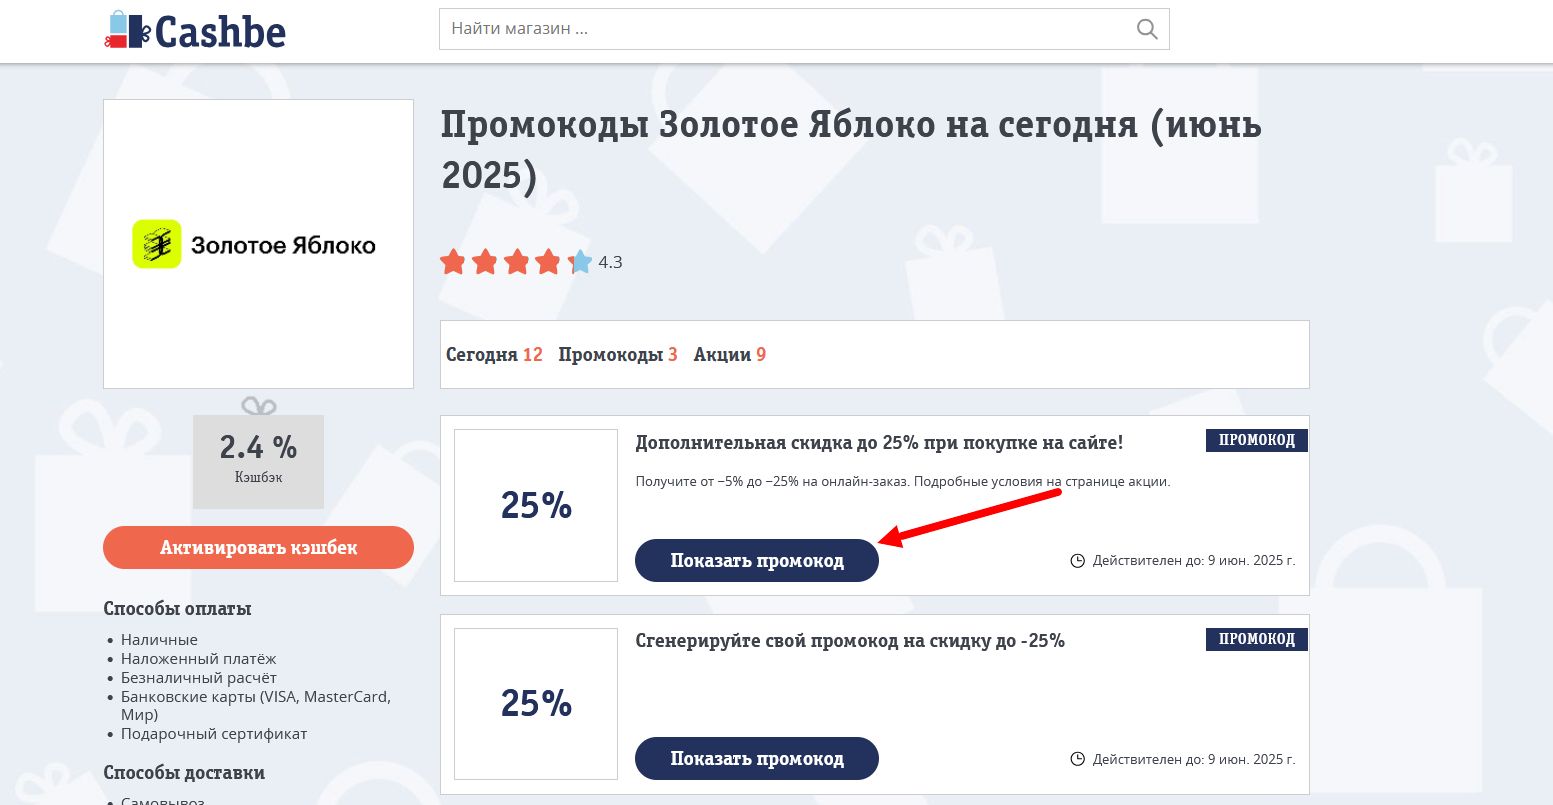1553x805 pixels.
Task: Click the ПРОМОКОД label on the first offer
Action: click(x=1257, y=440)
